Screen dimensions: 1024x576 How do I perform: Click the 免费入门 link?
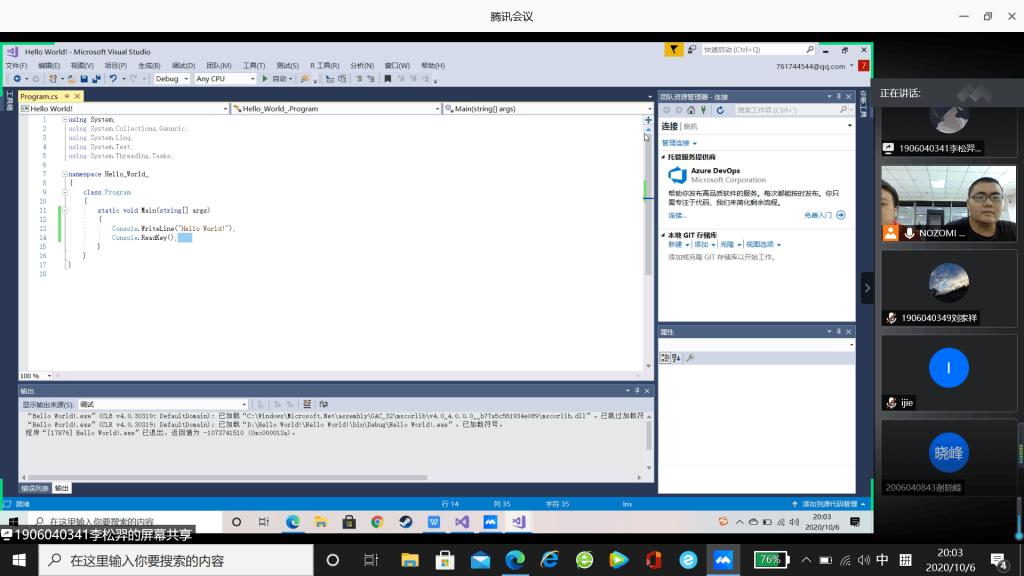[818, 215]
